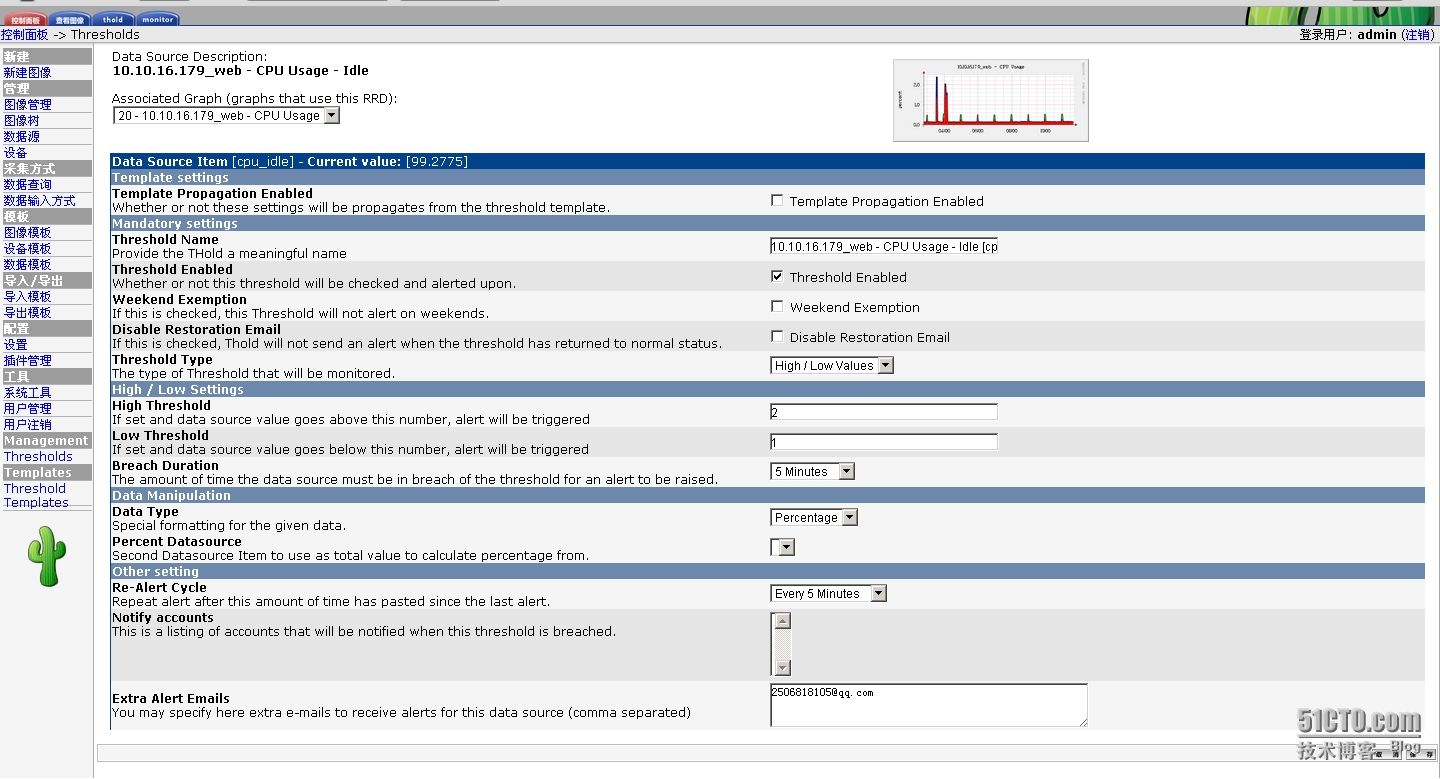1440x779 pixels.
Task: Enable the Weekend Exemption checkbox
Action: 777,306
